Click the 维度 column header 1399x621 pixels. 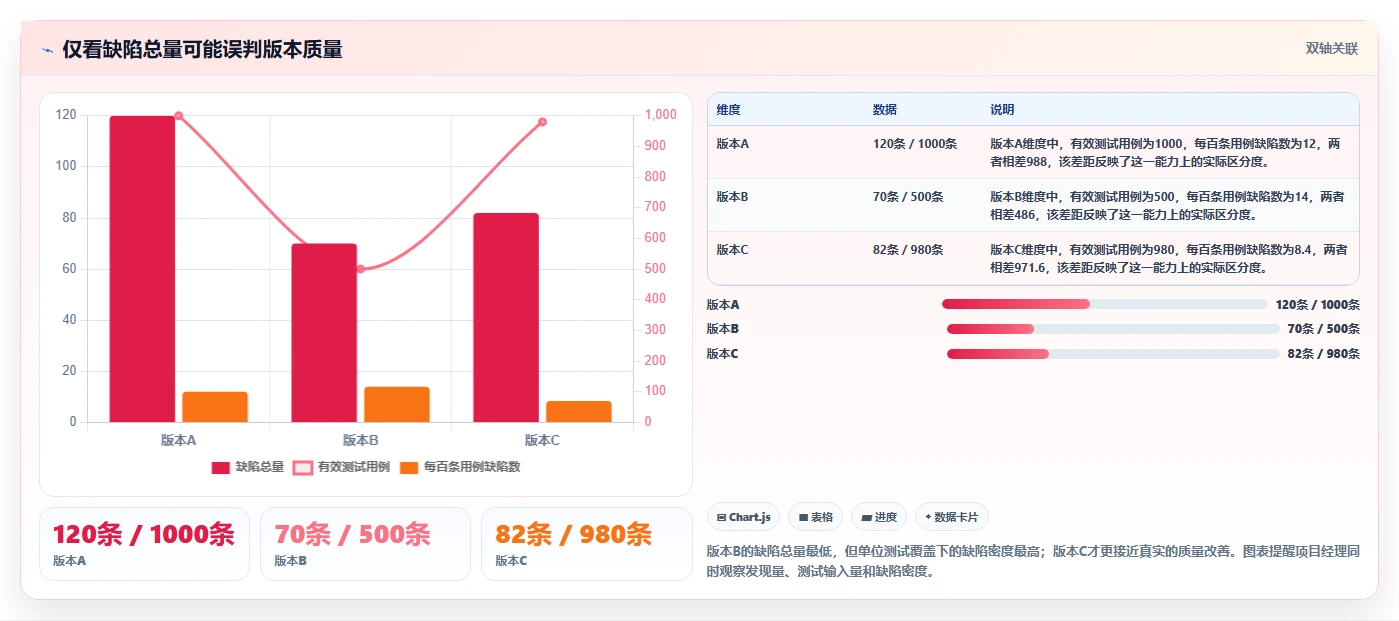coord(728,110)
